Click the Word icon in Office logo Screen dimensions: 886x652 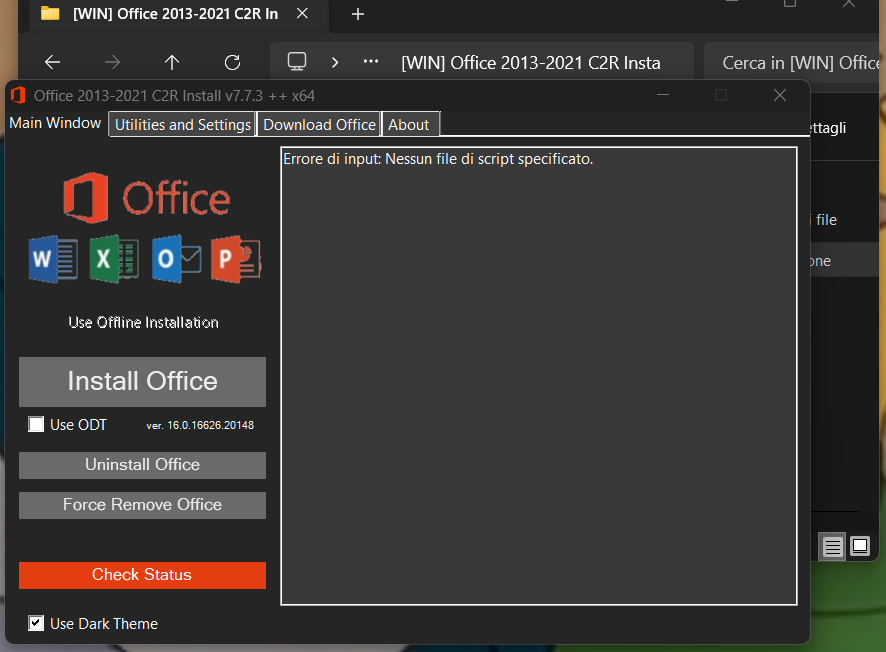(52, 259)
